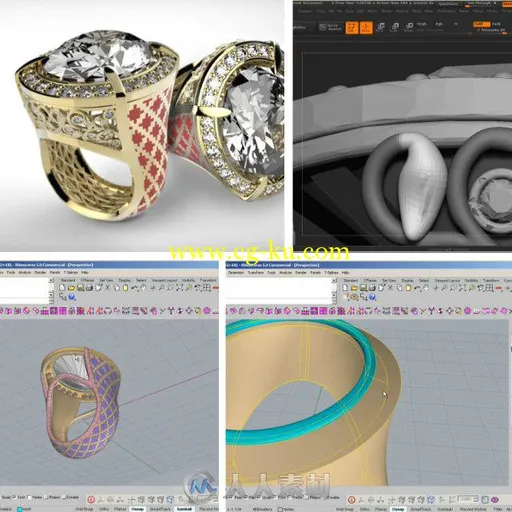
Task: Click Copy icon in left Rhino window
Action: click(x=117, y=288)
